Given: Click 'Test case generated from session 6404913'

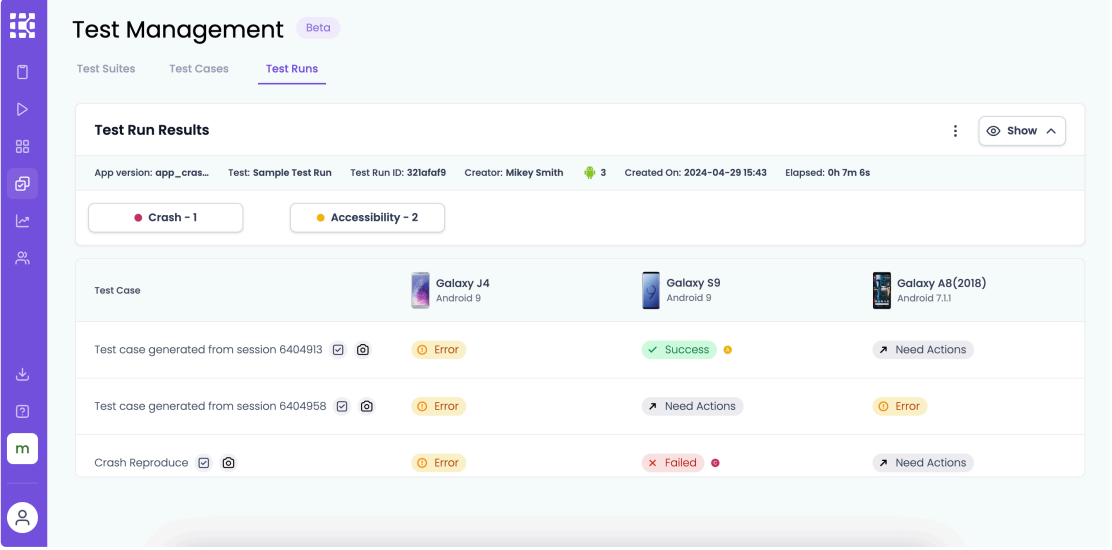Looking at the screenshot, I should (208, 349).
